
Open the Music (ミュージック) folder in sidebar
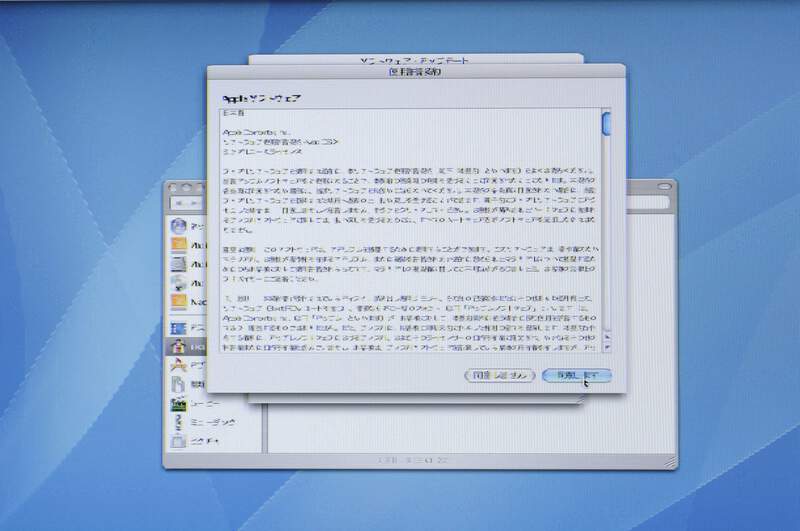[179, 422]
